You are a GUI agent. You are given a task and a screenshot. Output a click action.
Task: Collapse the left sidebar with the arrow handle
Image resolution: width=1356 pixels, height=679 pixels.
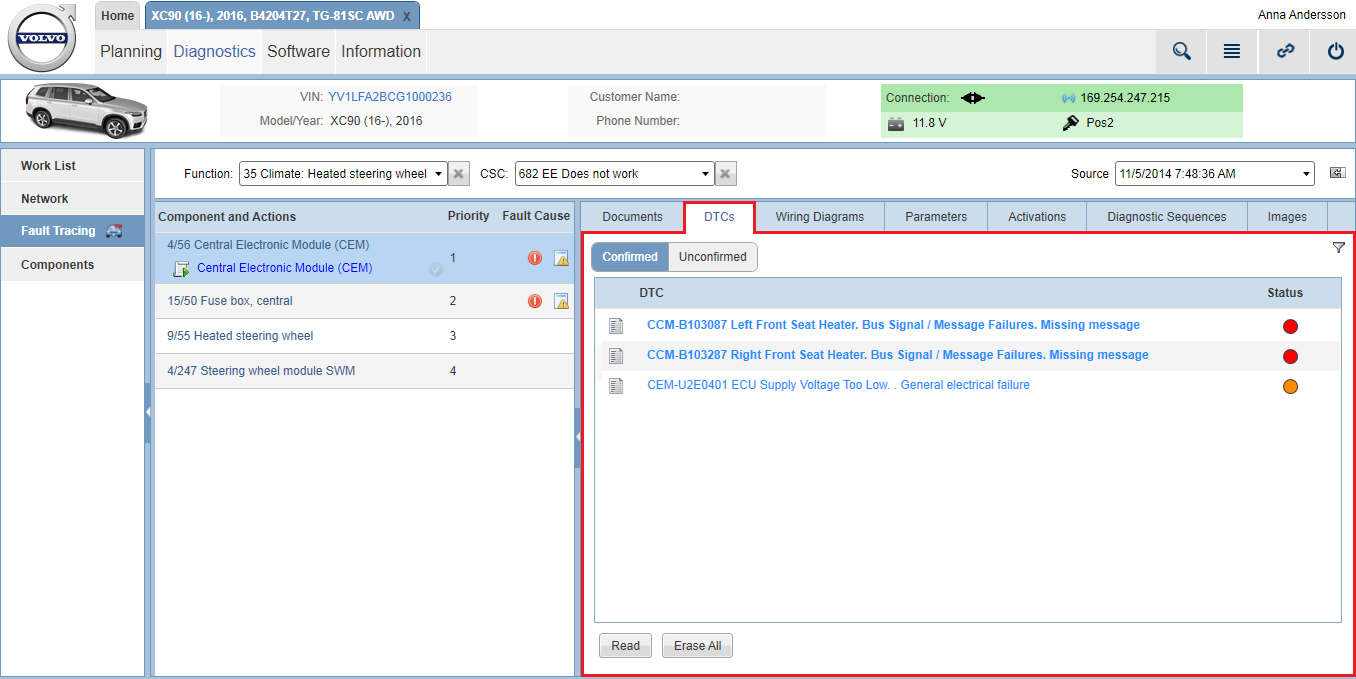click(x=148, y=412)
